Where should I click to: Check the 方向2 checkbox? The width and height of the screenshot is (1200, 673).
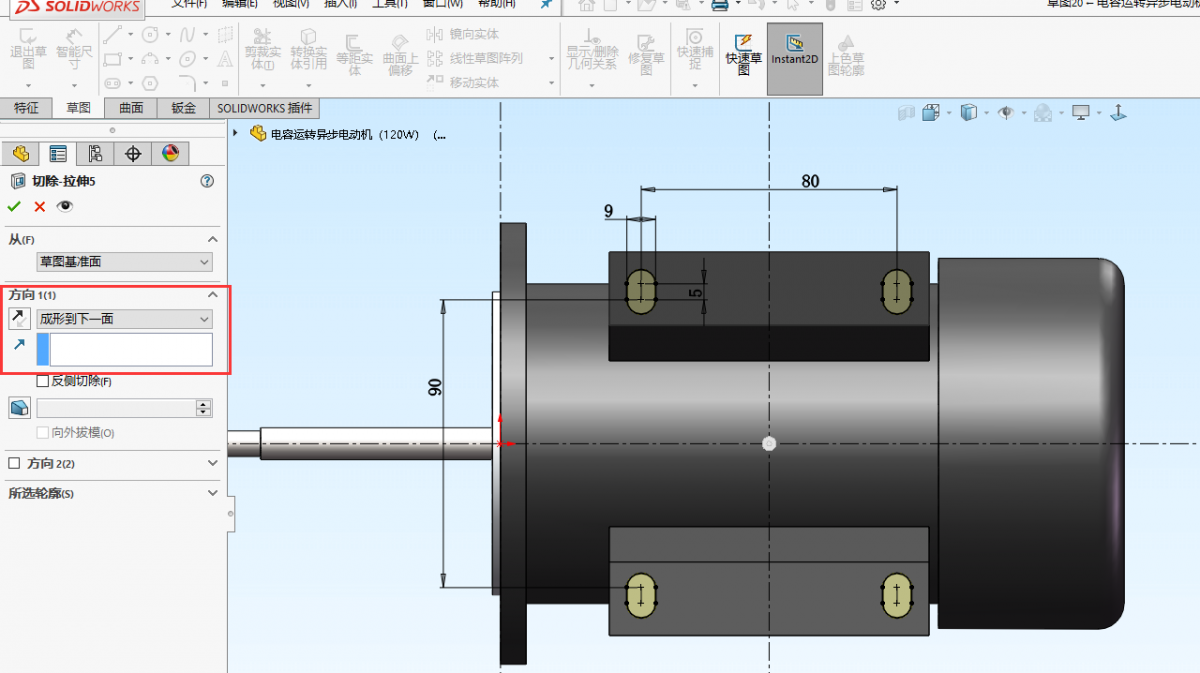click(14, 463)
